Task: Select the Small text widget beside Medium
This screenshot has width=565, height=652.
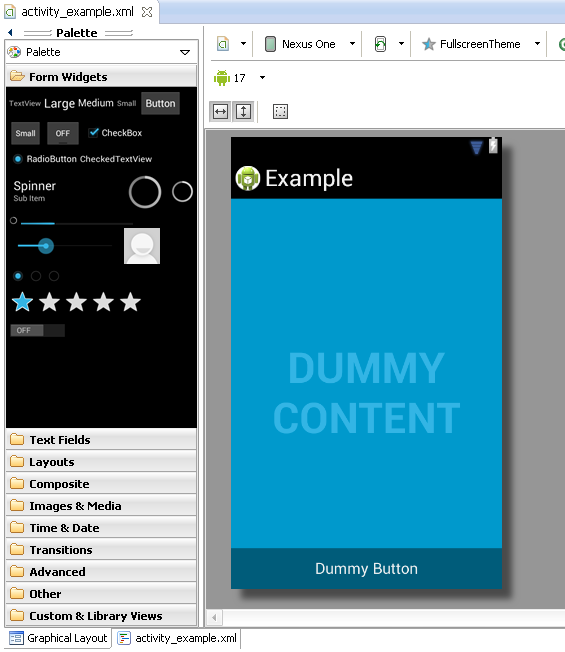Action: [x=126, y=104]
